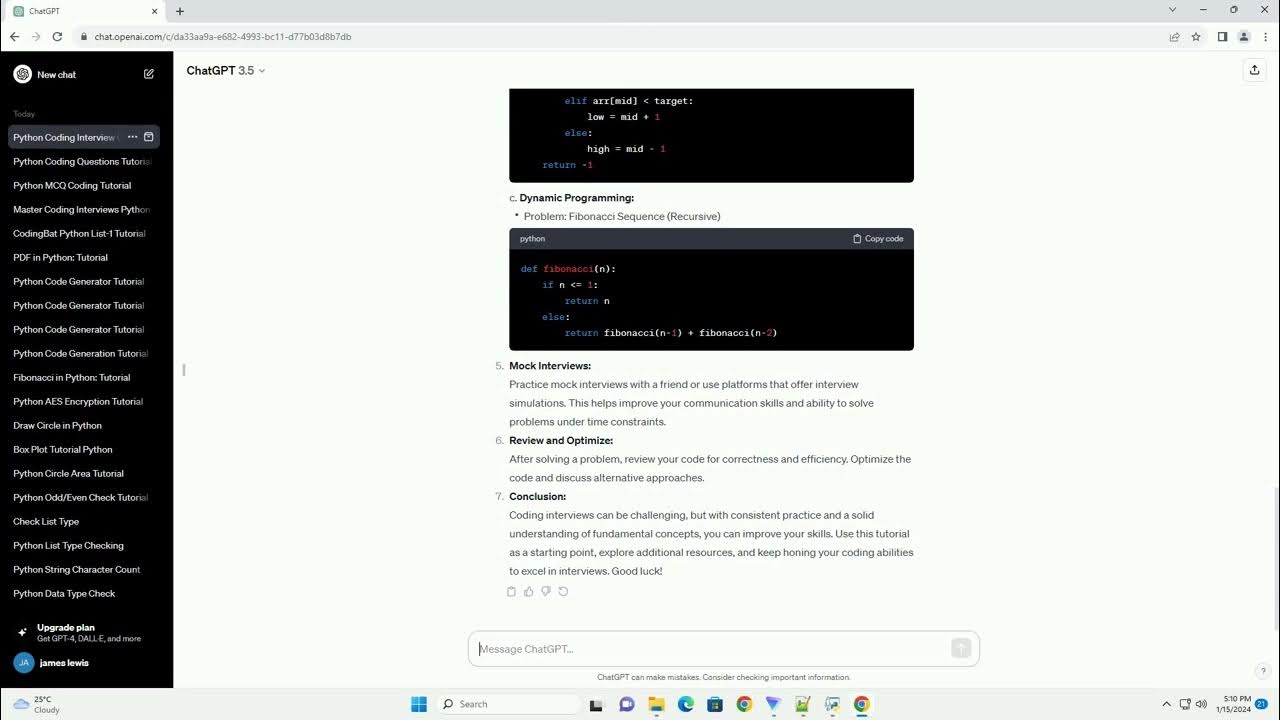Open the Chrome tab search dropdown
Screen dimensions: 1280x720
tap(1172, 10)
